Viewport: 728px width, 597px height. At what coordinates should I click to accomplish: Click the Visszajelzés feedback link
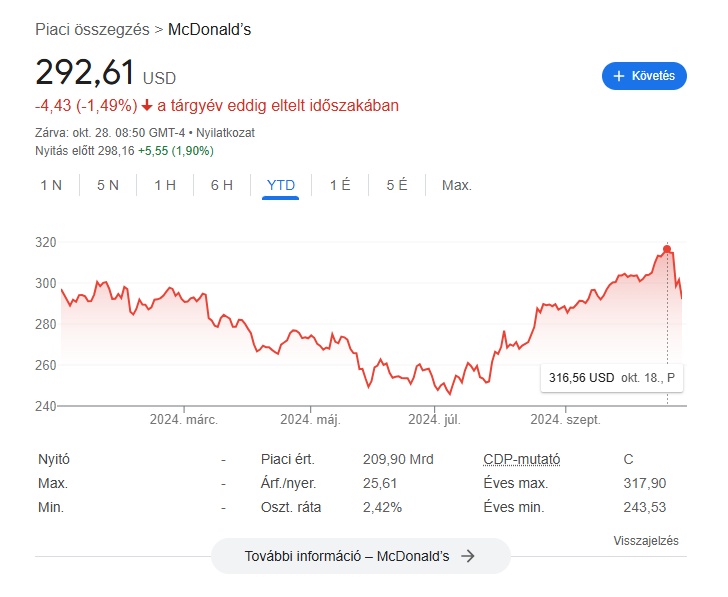646,540
